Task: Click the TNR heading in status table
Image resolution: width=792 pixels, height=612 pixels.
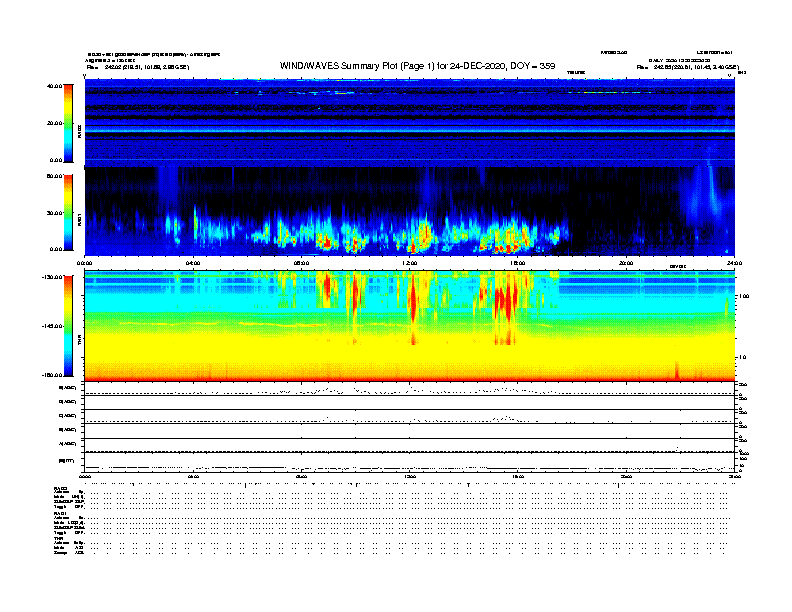Action: [58, 538]
